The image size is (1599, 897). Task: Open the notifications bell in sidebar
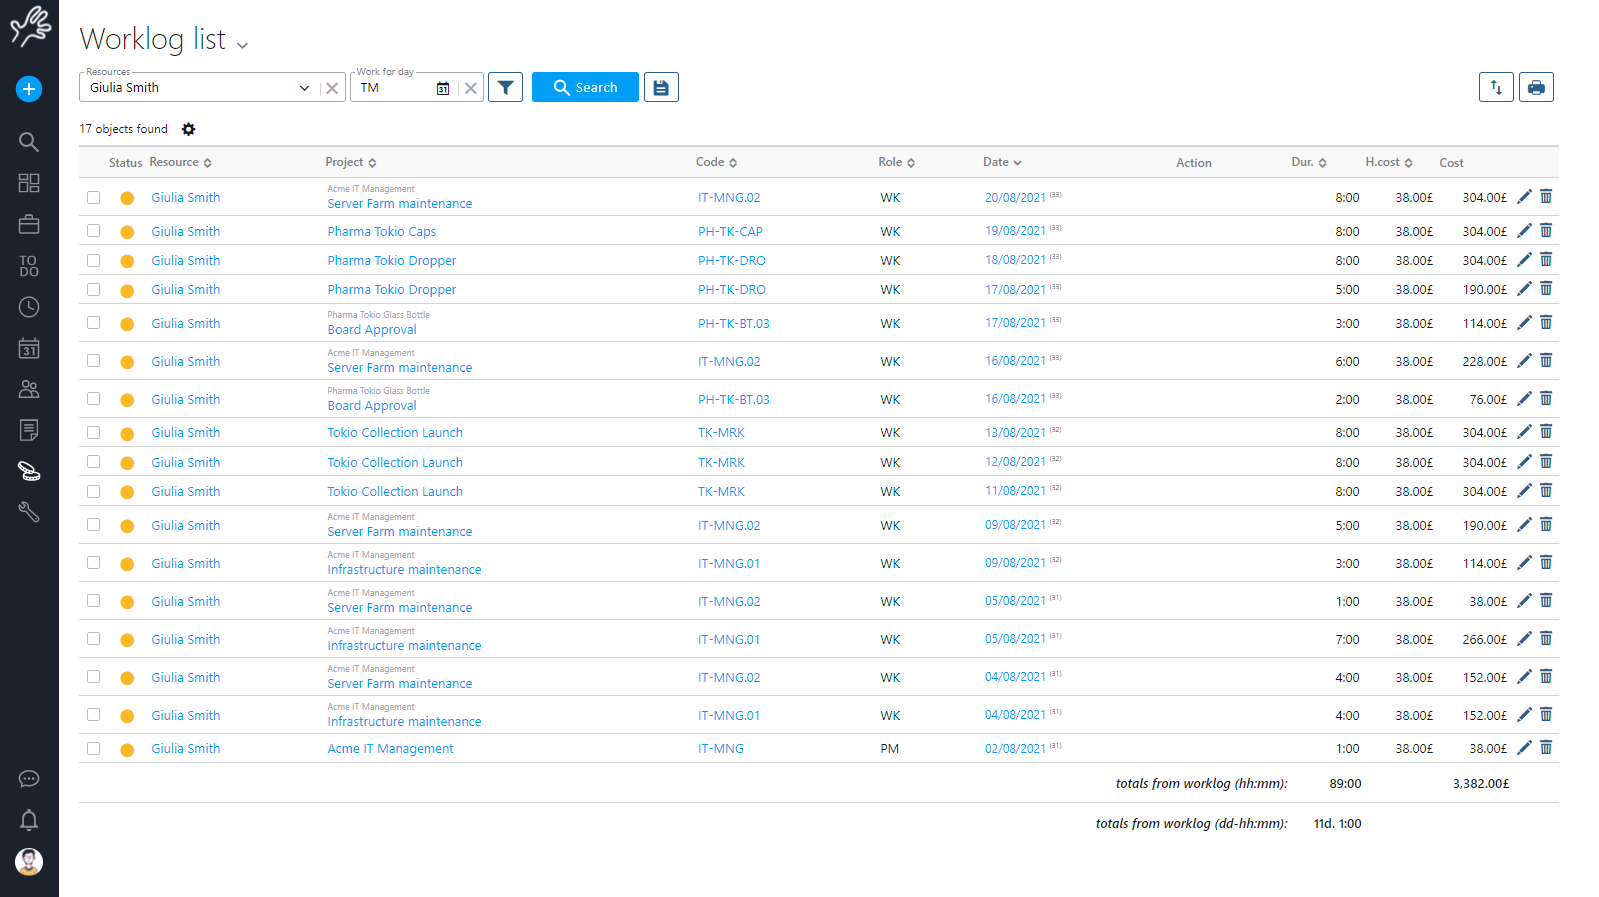29,820
